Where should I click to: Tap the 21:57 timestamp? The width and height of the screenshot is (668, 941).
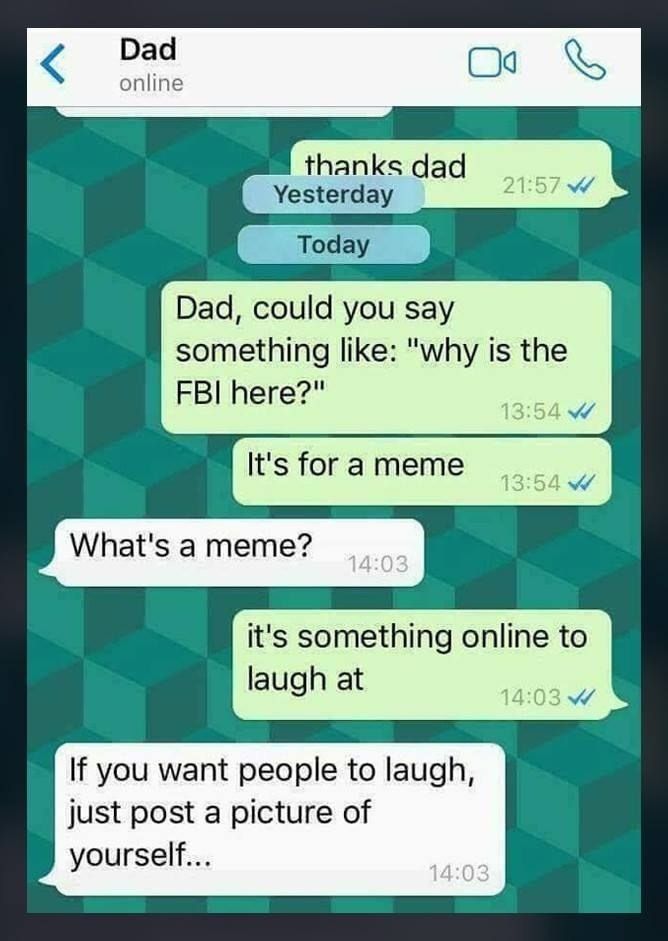click(531, 185)
